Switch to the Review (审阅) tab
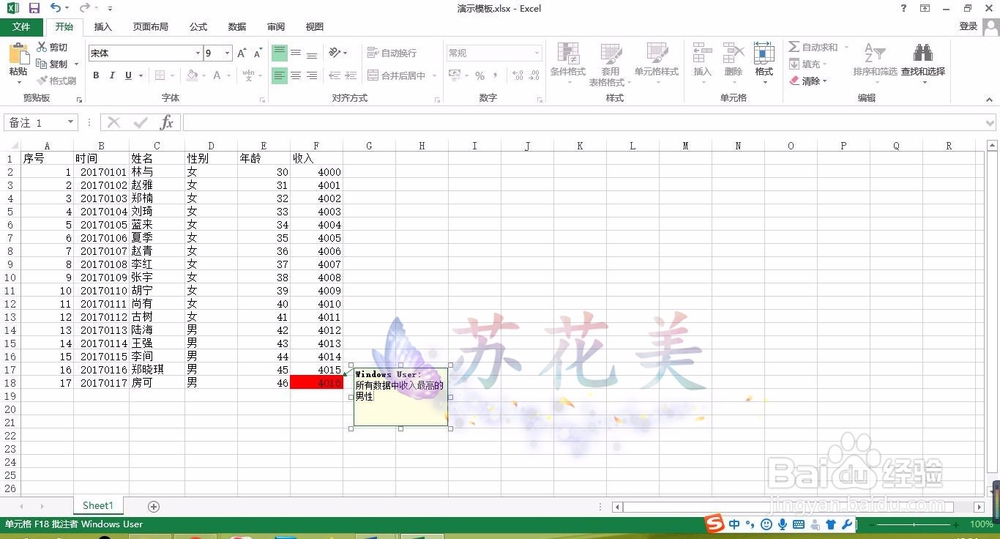The width and height of the screenshot is (1000, 539). [x=276, y=27]
